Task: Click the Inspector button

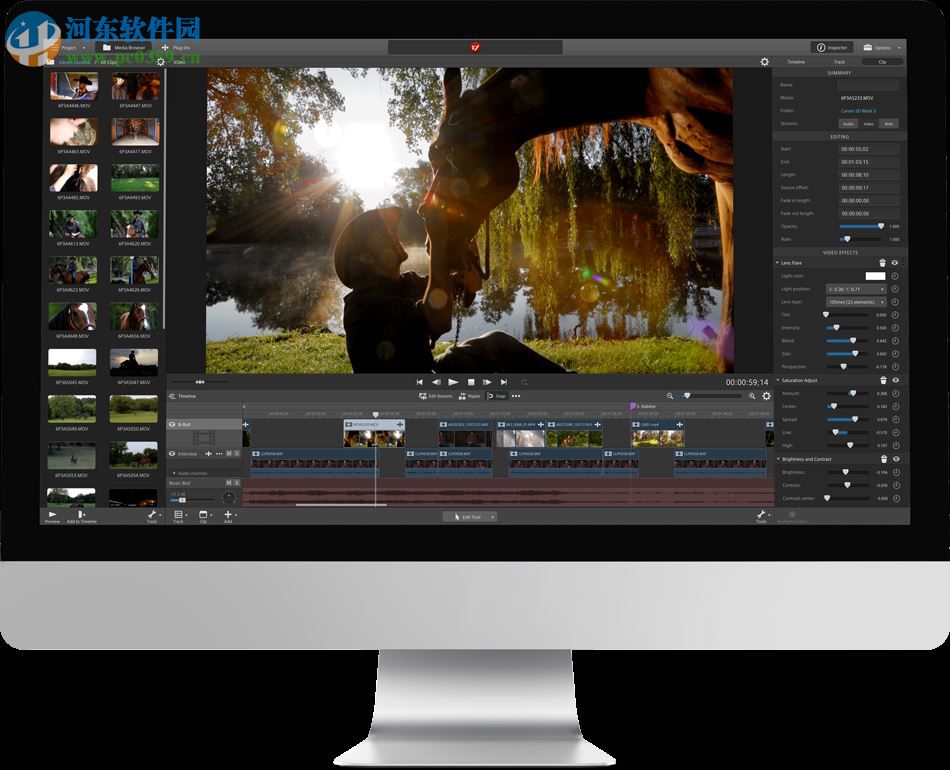Action: tap(833, 47)
